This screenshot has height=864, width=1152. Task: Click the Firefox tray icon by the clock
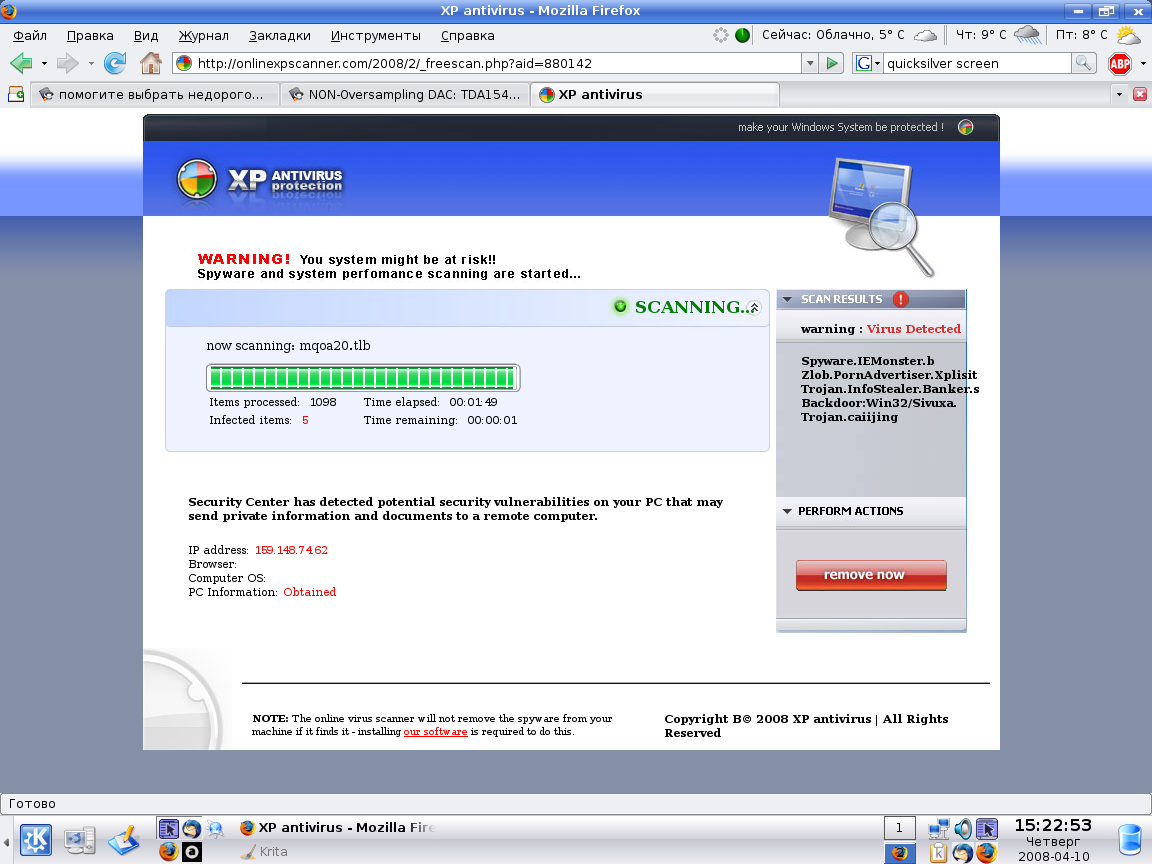click(987, 852)
